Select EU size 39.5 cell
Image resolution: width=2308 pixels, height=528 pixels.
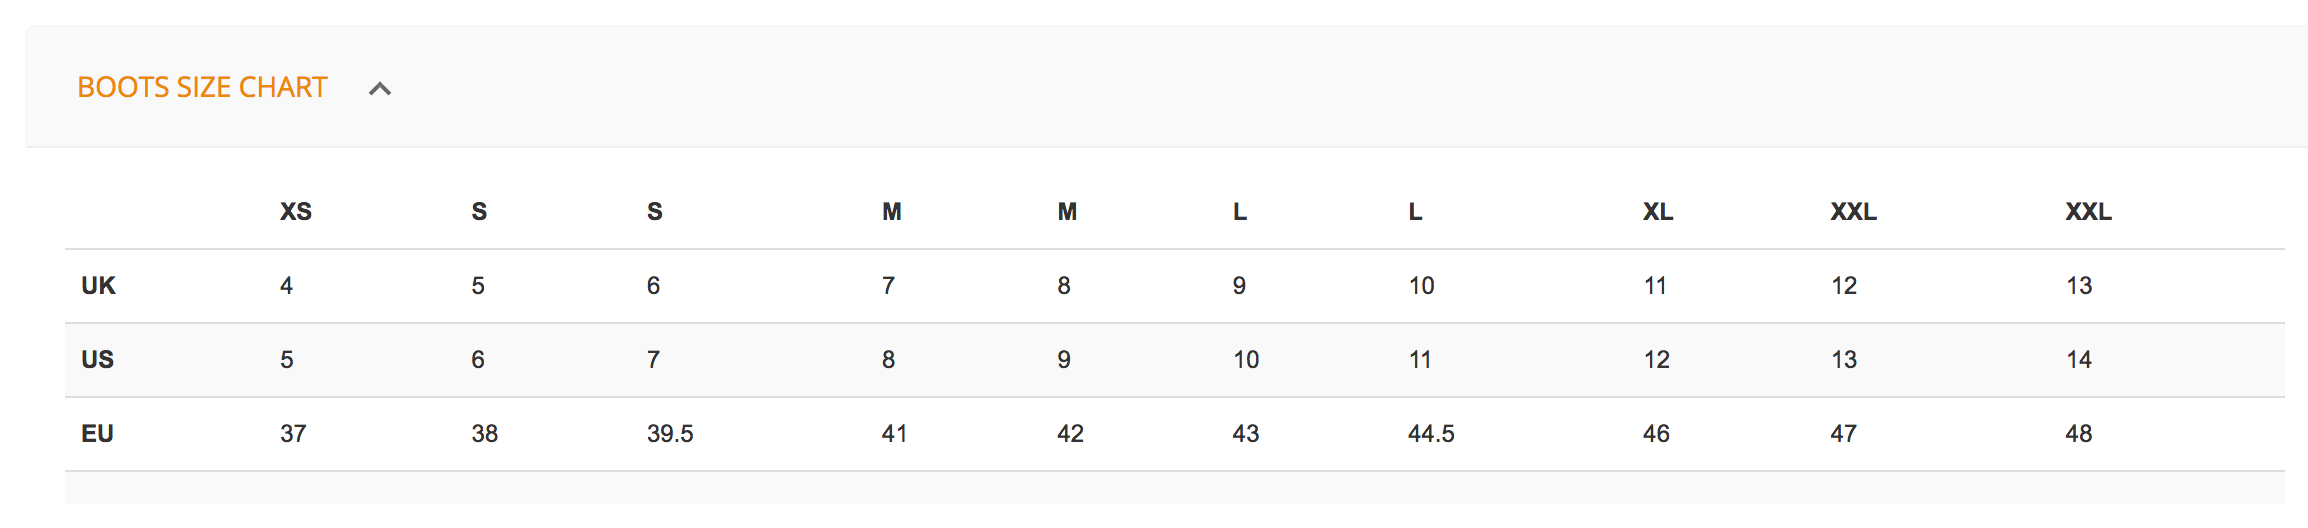pyautogui.click(x=669, y=434)
